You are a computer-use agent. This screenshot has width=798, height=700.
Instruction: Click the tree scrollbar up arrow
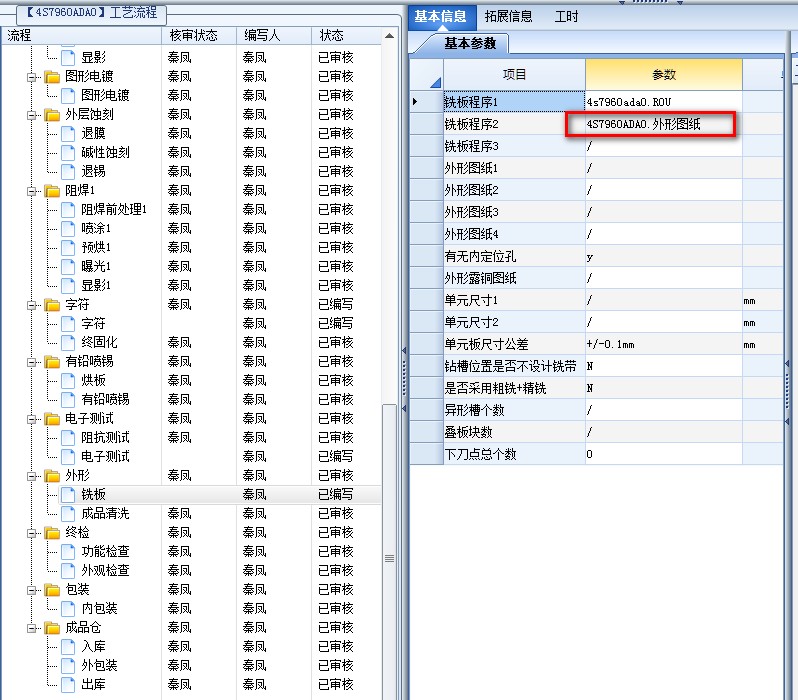pos(389,36)
